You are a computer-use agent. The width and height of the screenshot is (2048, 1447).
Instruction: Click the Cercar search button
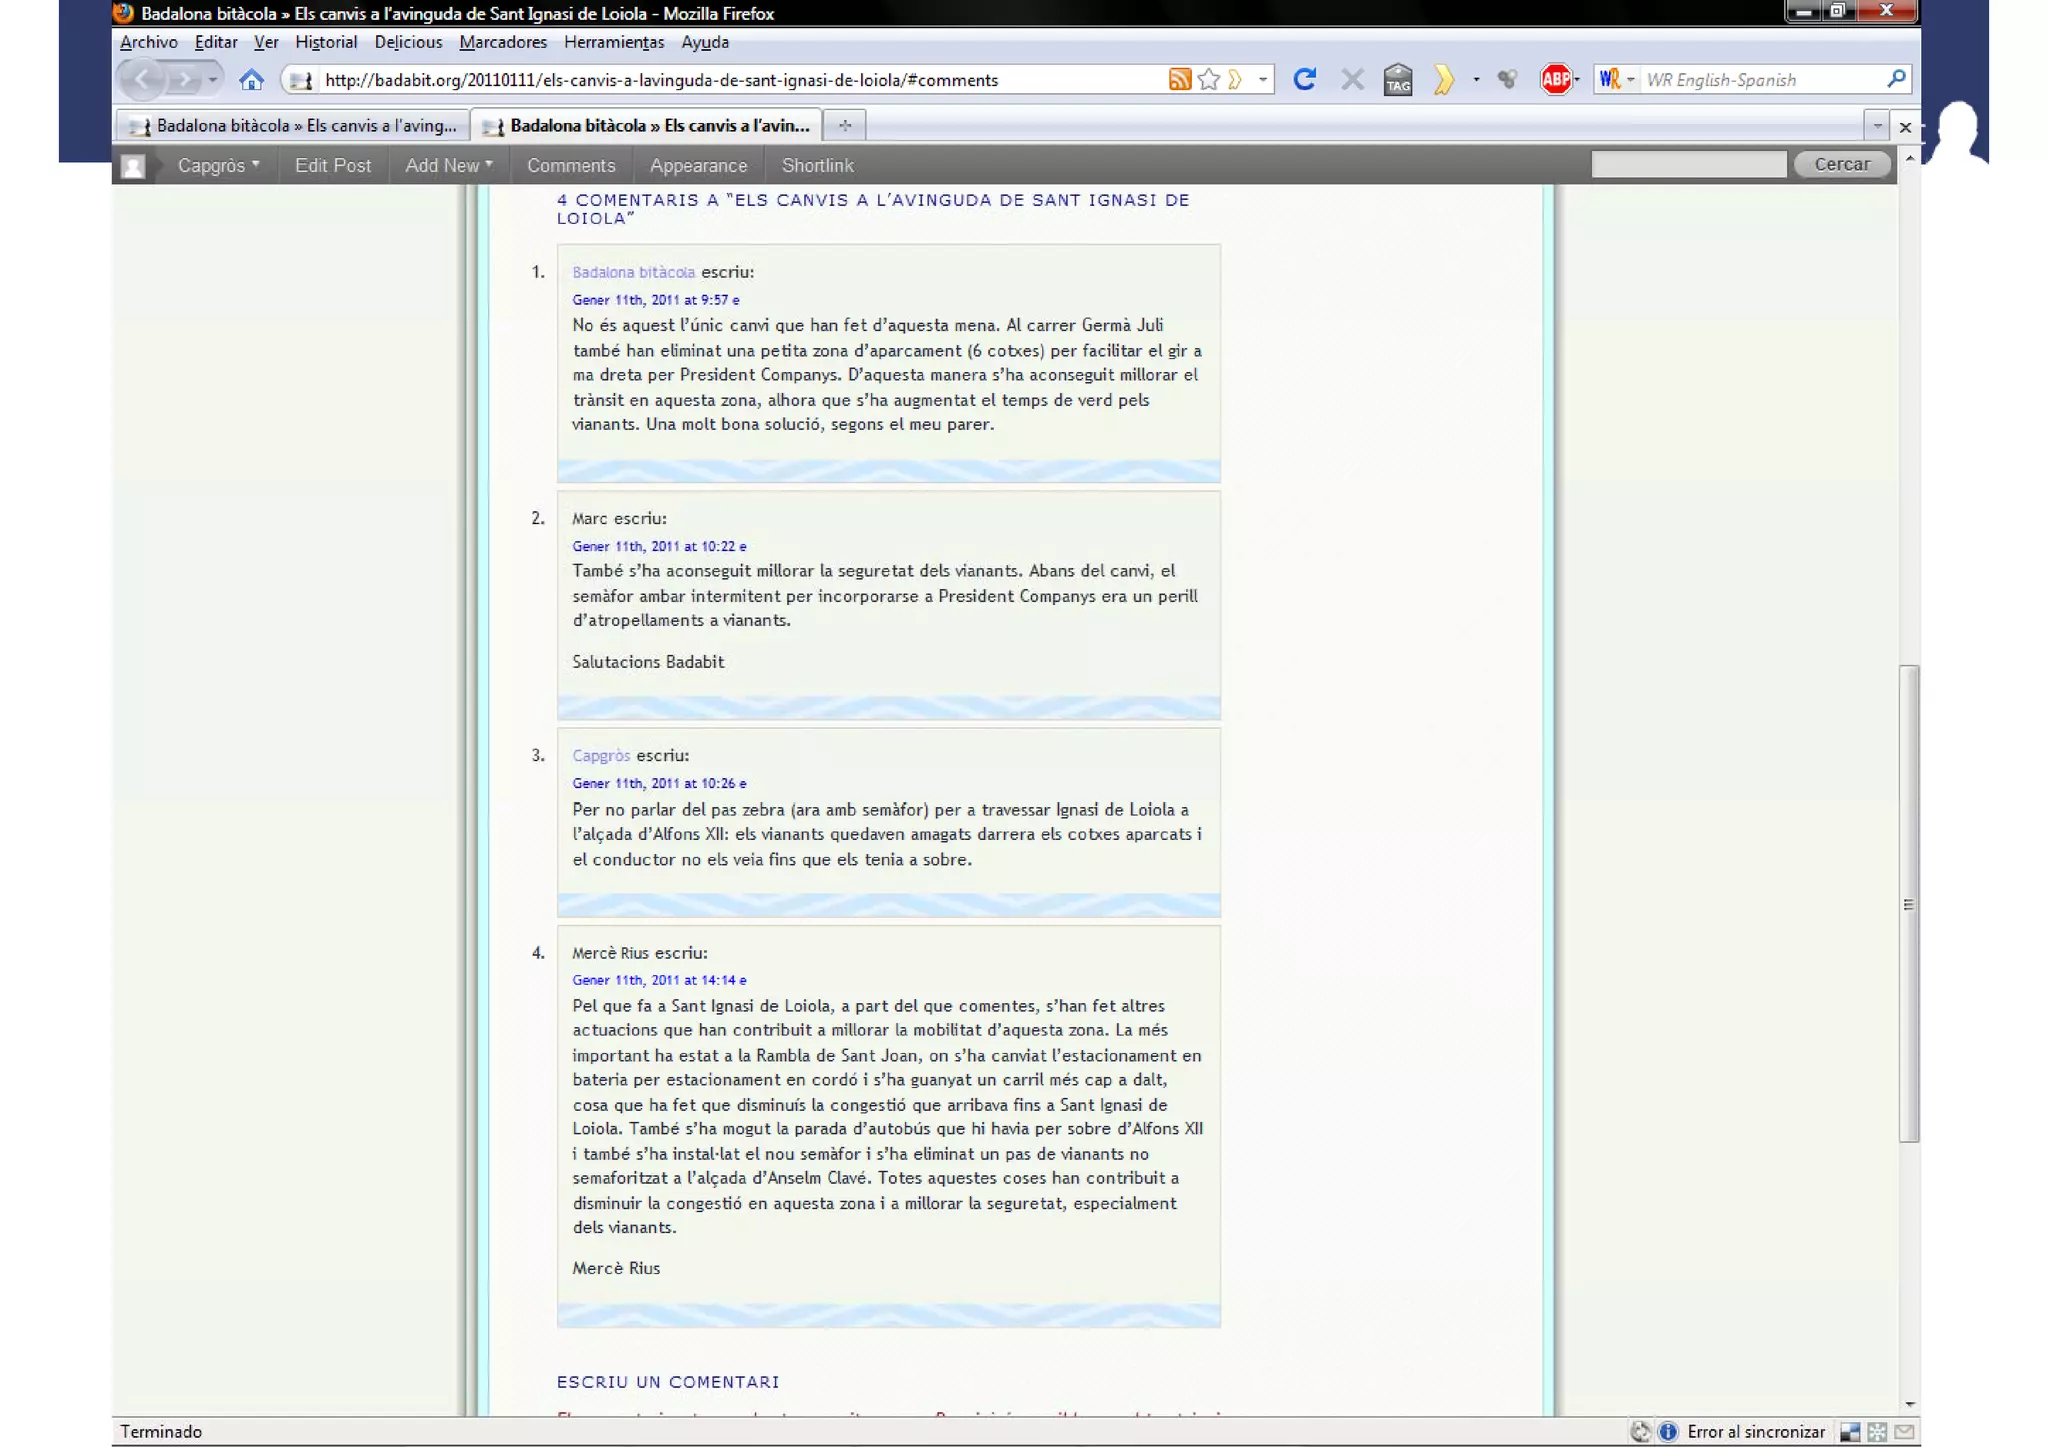coord(1841,164)
